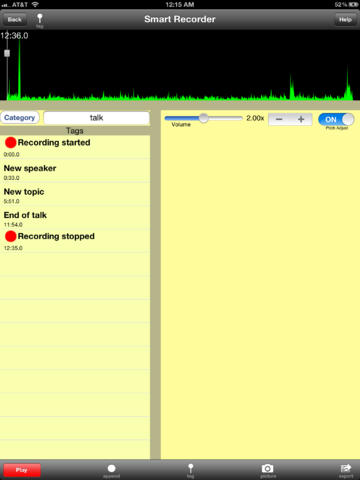The width and height of the screenshot is (360, 480).
Task: Select the End of talk tag
Action: (x=75, y=217)
